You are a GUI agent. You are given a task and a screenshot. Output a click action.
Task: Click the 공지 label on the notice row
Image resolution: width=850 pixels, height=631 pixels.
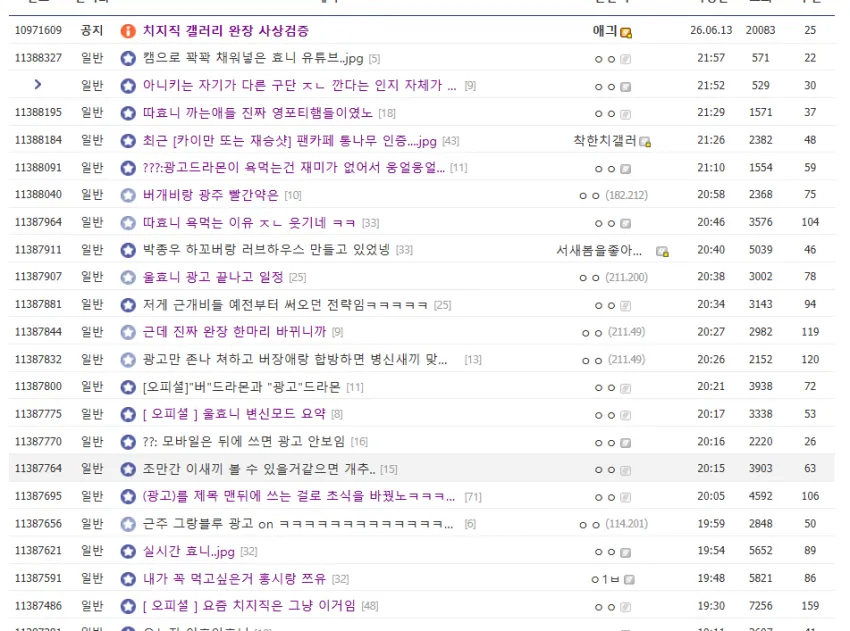92,30
